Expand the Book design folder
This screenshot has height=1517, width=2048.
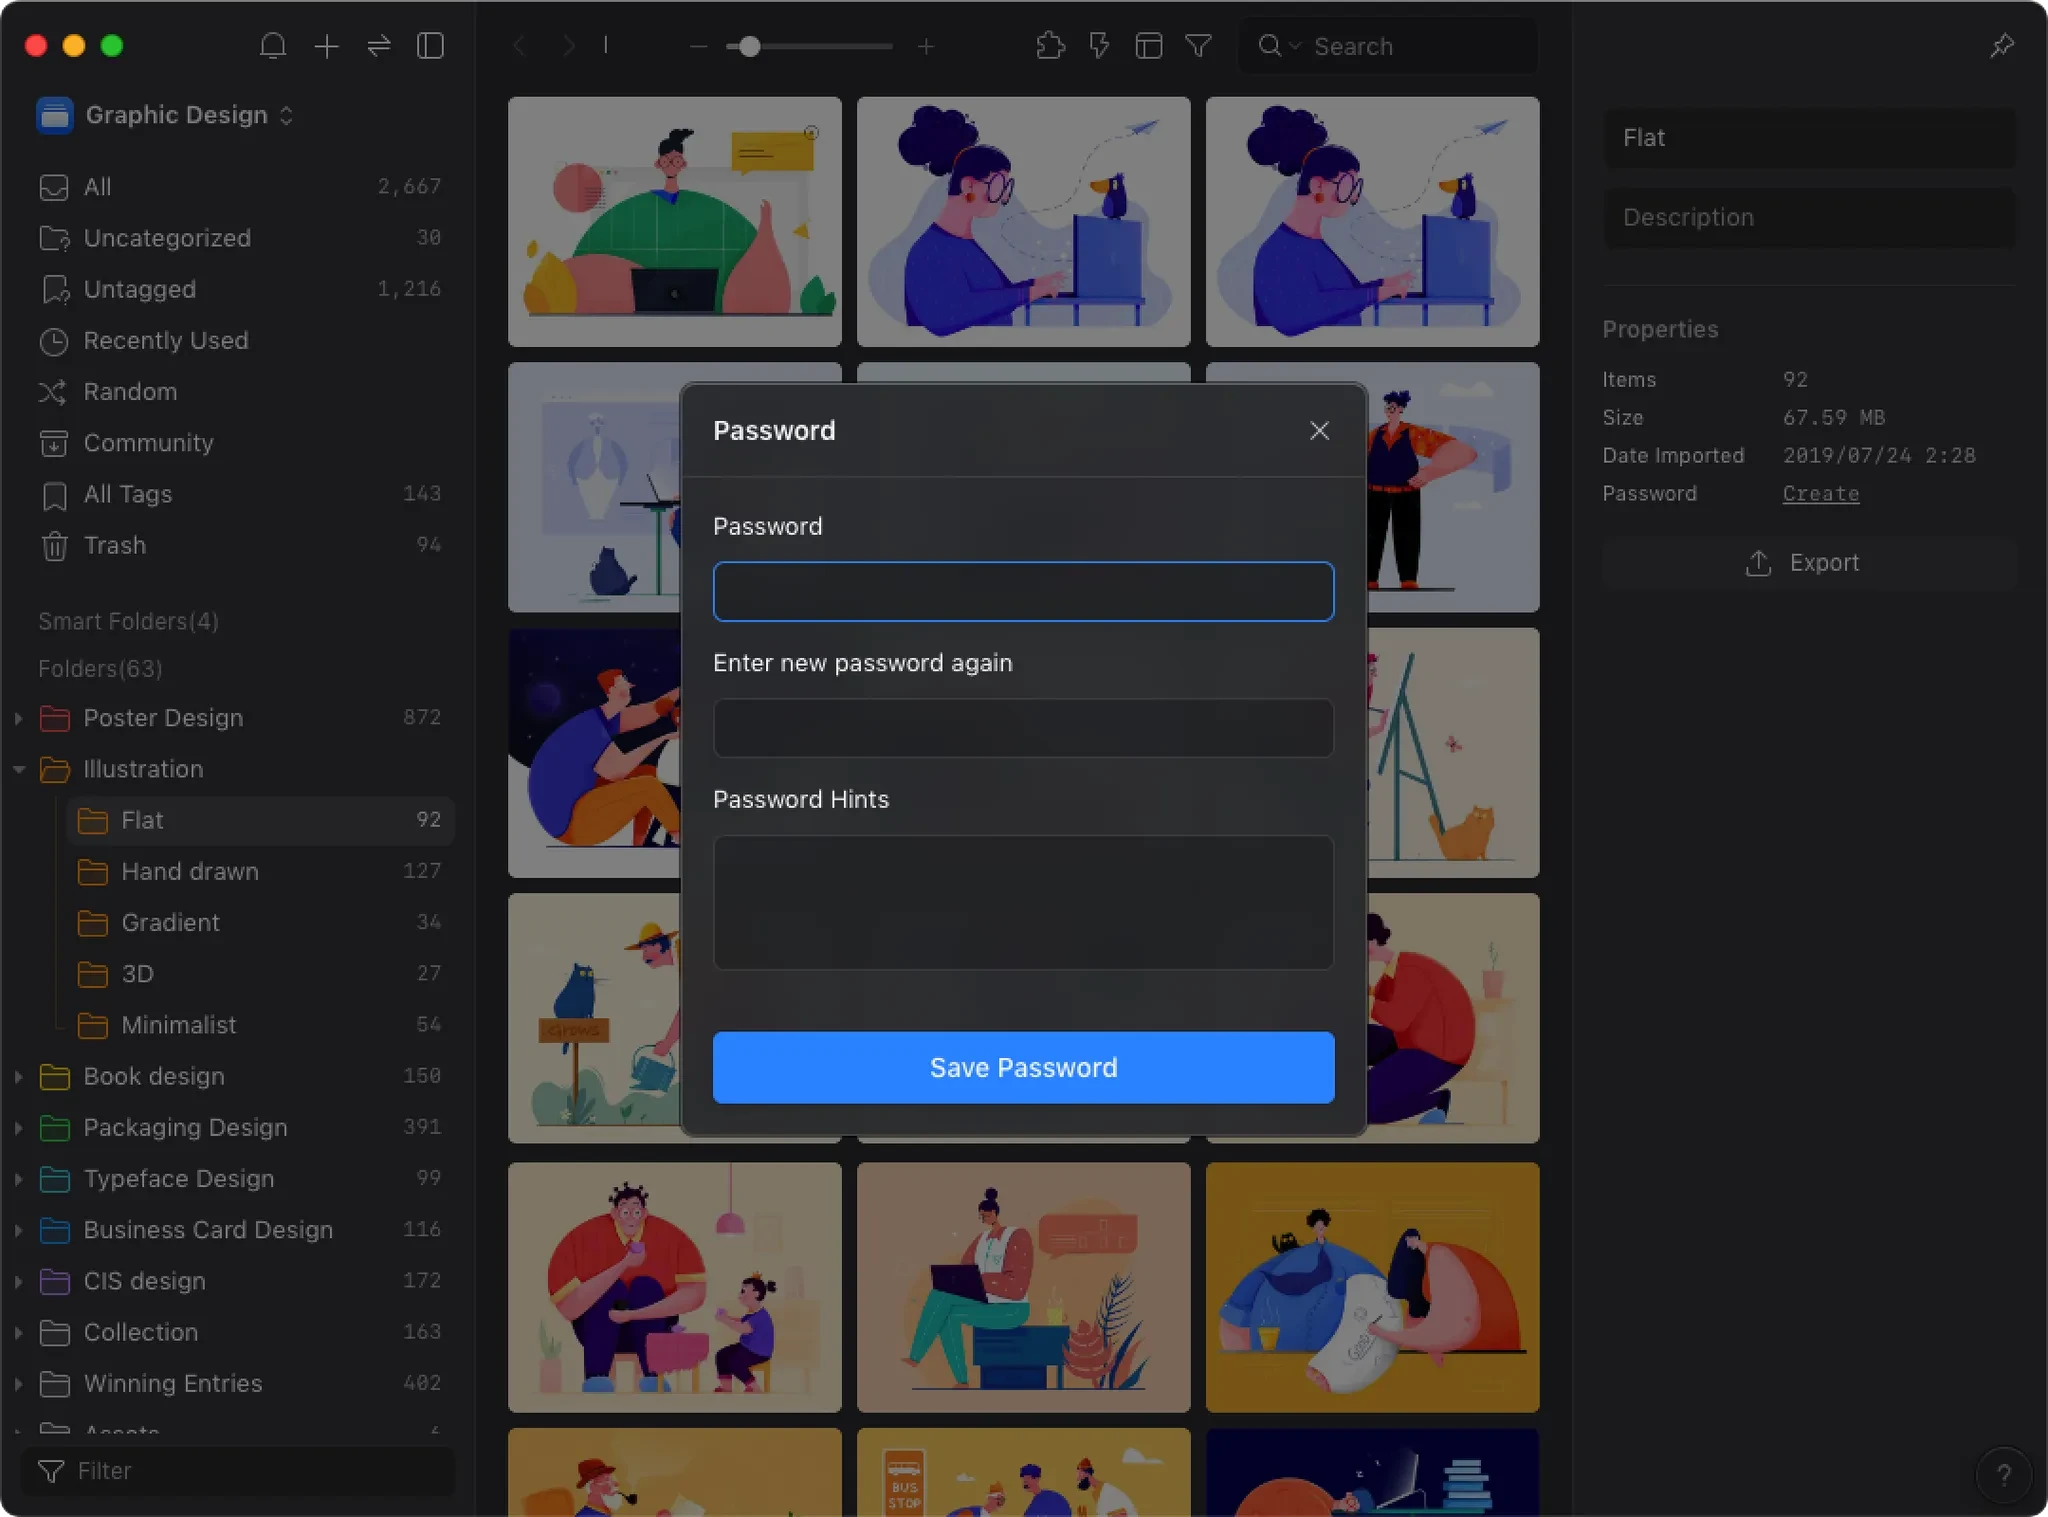click(18, 1077)
